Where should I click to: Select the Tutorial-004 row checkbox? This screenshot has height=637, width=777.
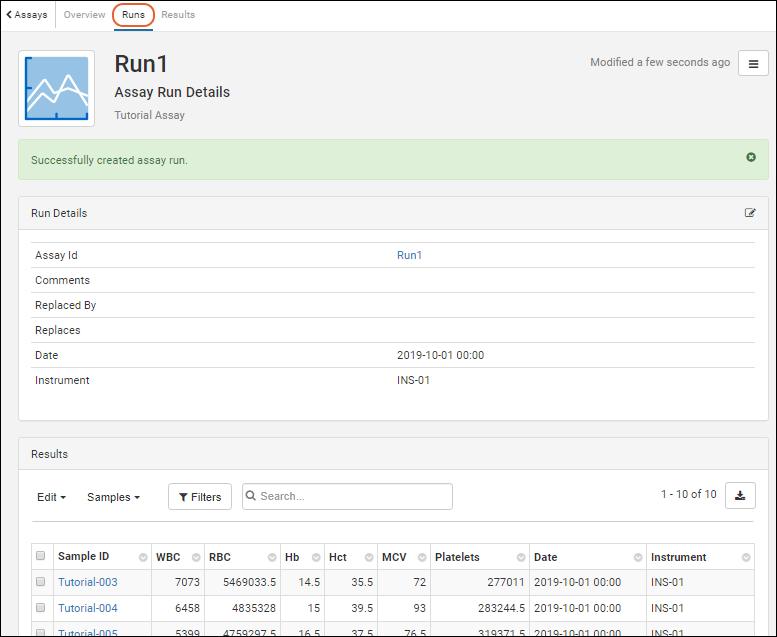(x=41, y=608)
